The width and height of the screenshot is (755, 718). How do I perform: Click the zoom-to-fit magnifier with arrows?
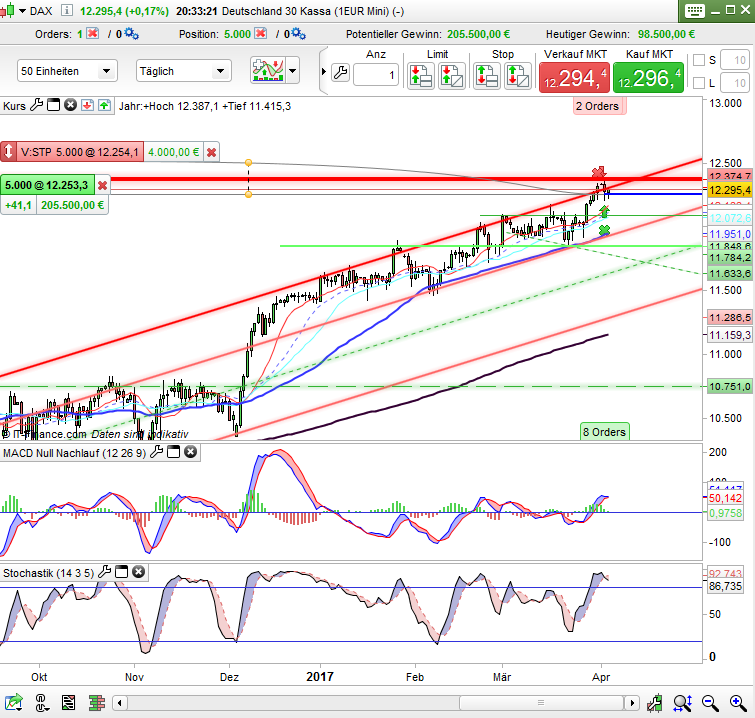tap(683, 703)
